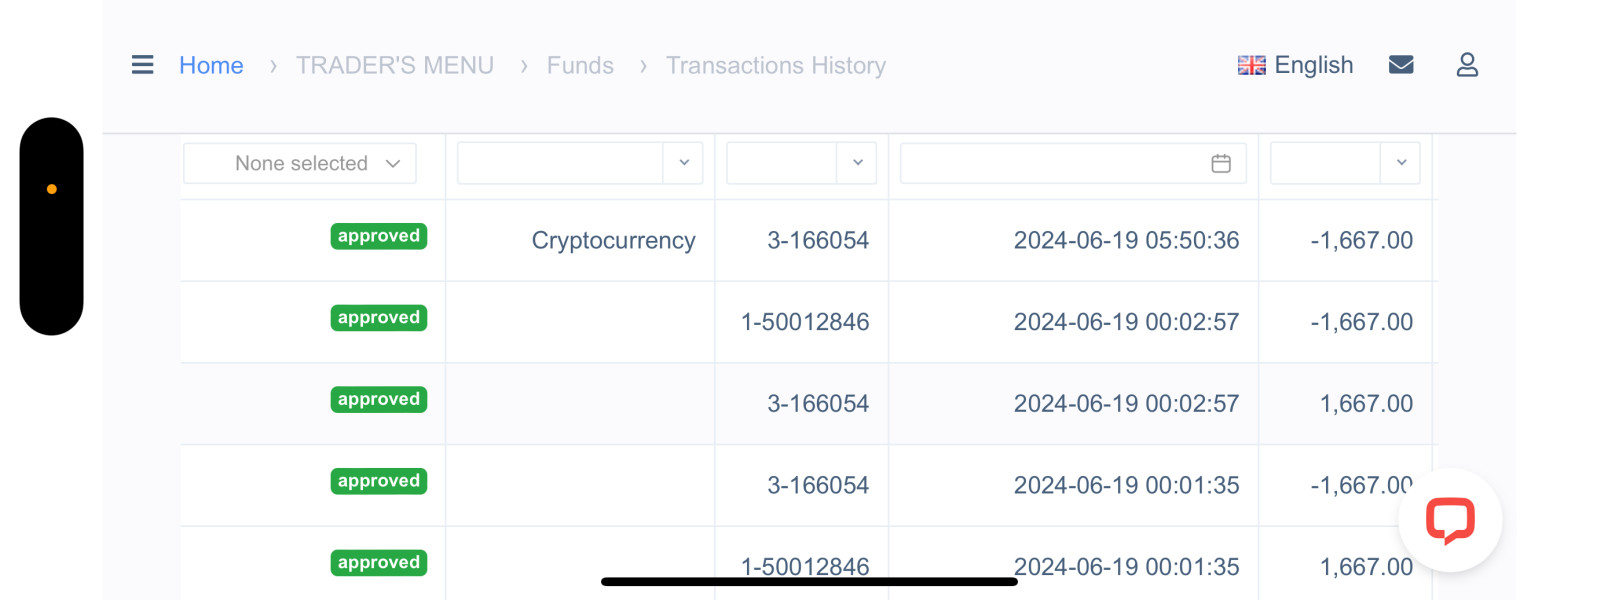1619x600 pixels.
Task: Expand the payment method filter dropdown arrow
Action: pyautogui.click(x=684, y=163)
